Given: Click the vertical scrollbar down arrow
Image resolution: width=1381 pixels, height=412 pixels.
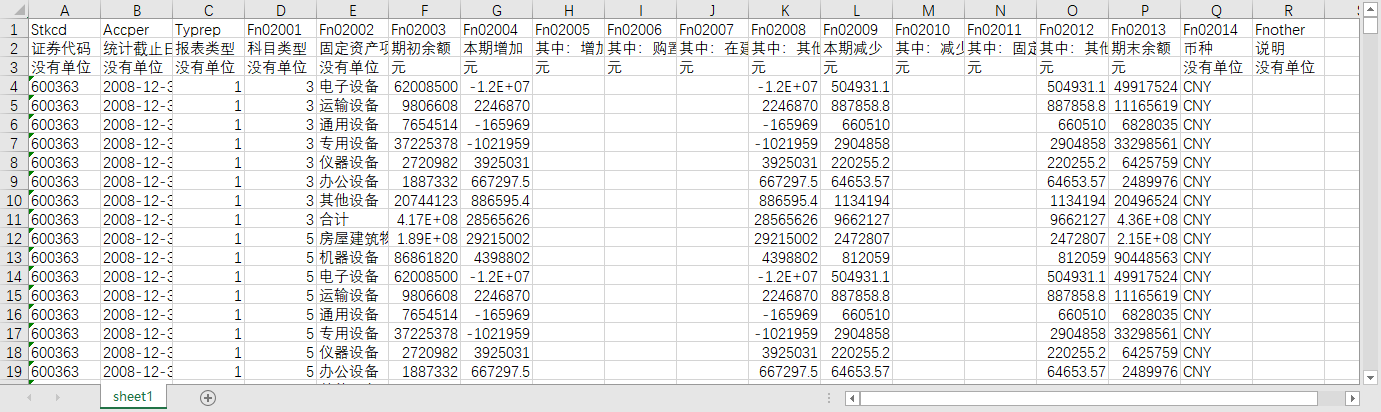Looking at the screenshot, I should tap(1371, 377).
